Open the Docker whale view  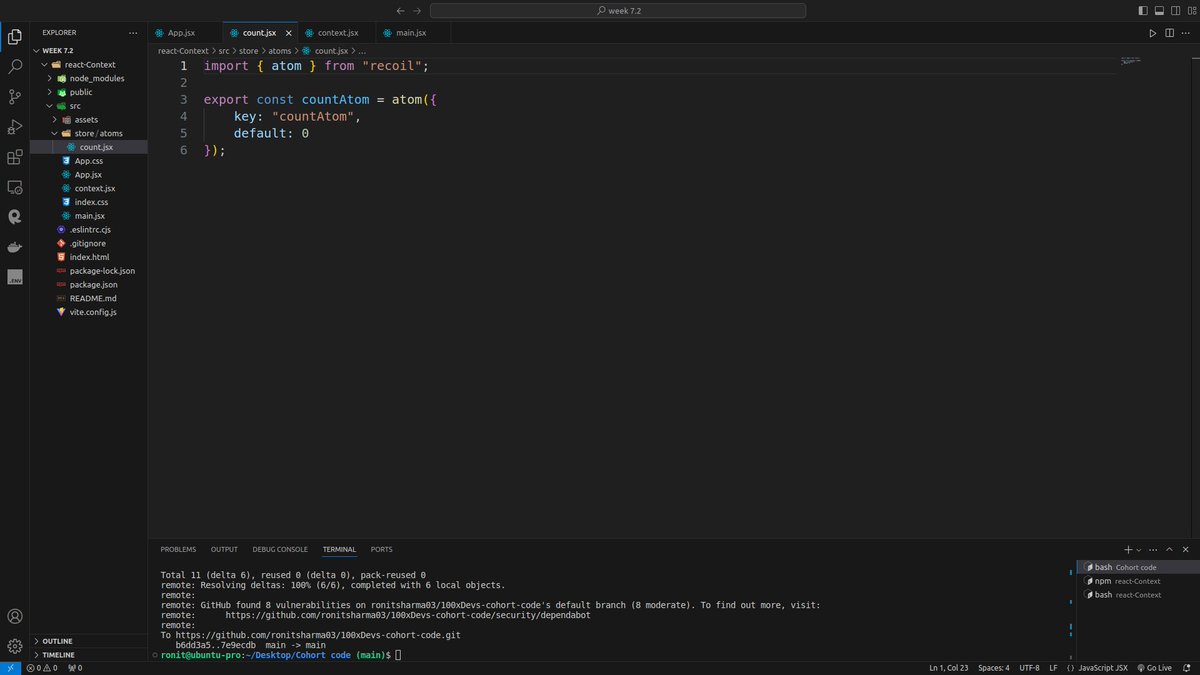15,246
